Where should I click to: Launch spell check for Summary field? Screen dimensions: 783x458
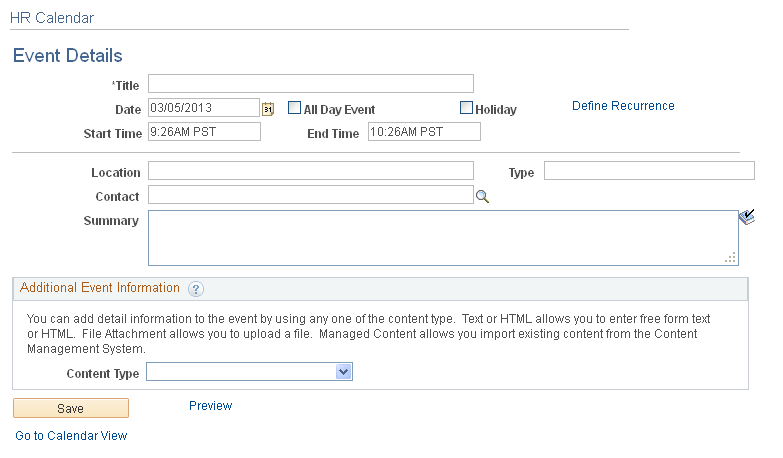tap(747, 217)
